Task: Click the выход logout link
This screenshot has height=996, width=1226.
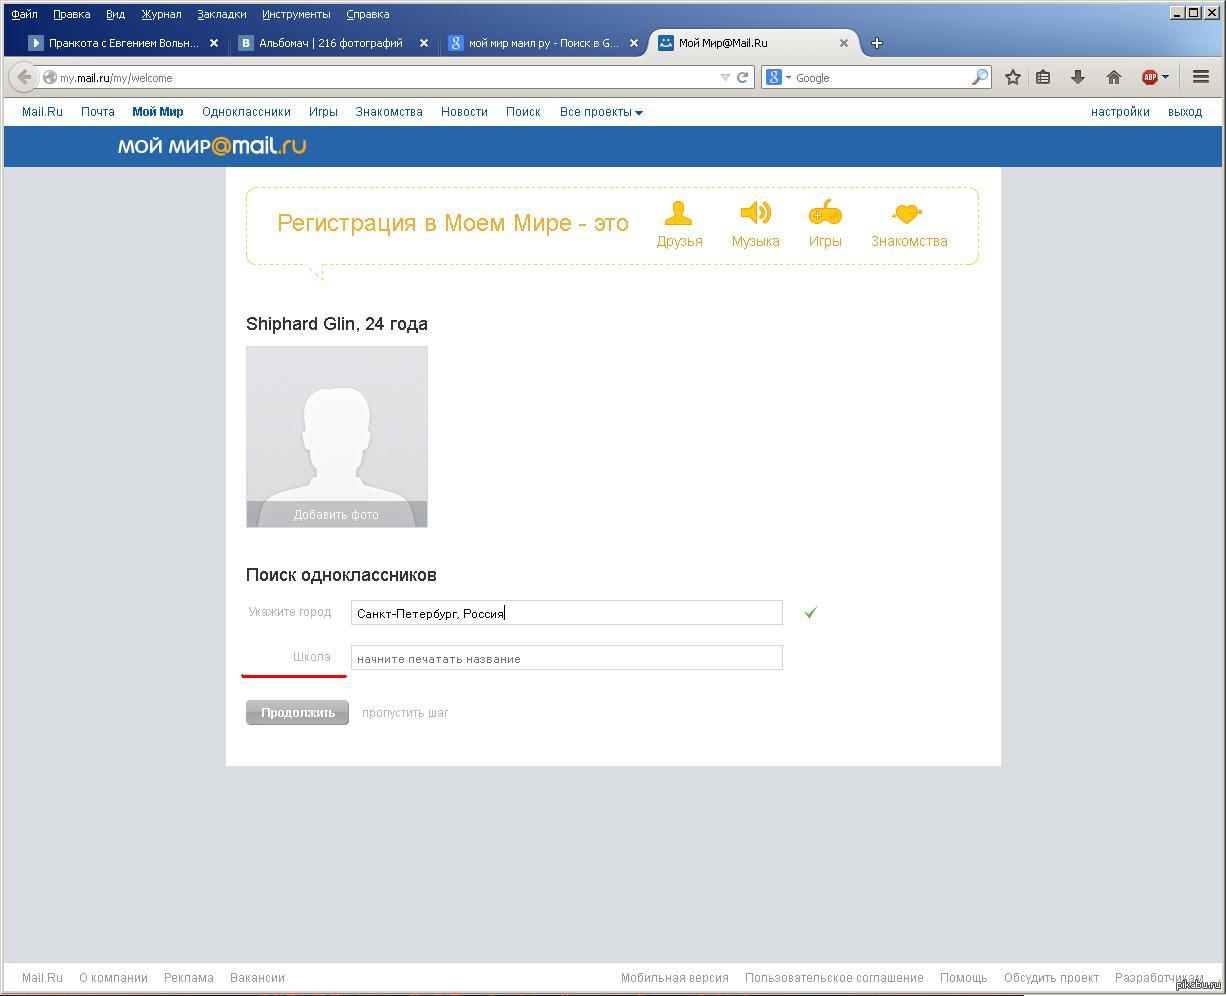Action: (x=1185, y=112)
